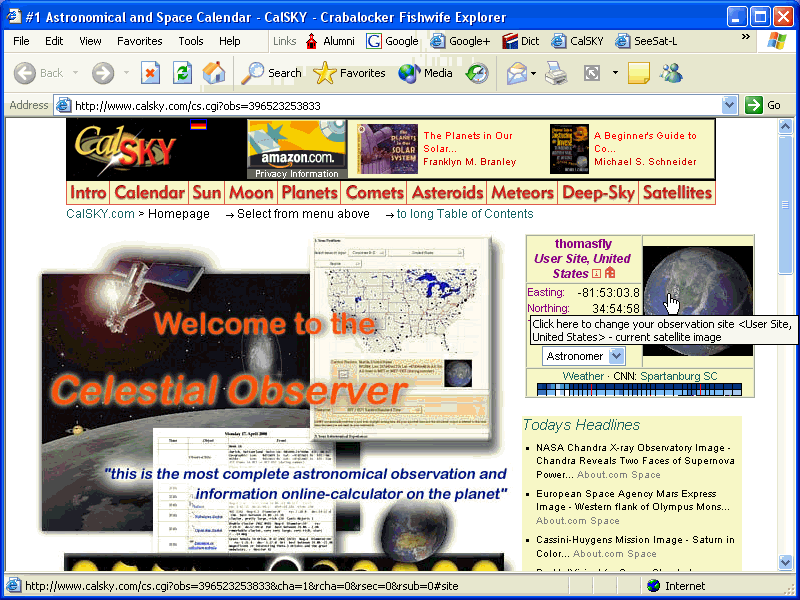Select the Comets tab on CalSKY menu
800x600 pixels.
tap(374, 193)
